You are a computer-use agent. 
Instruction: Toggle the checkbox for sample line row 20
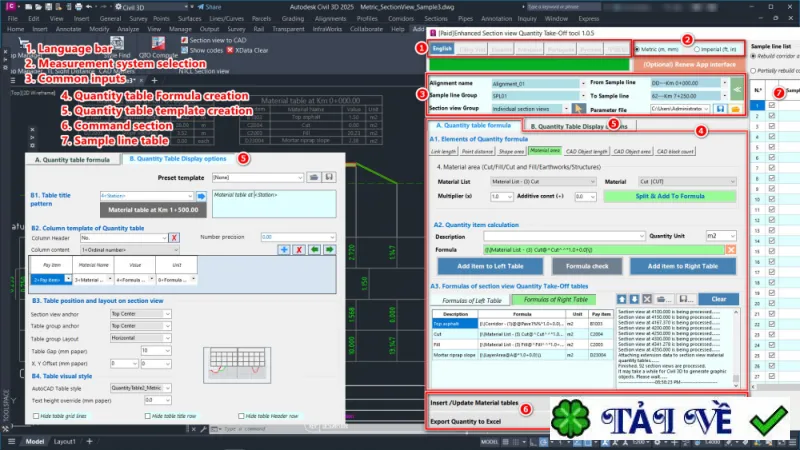[771, 303]
